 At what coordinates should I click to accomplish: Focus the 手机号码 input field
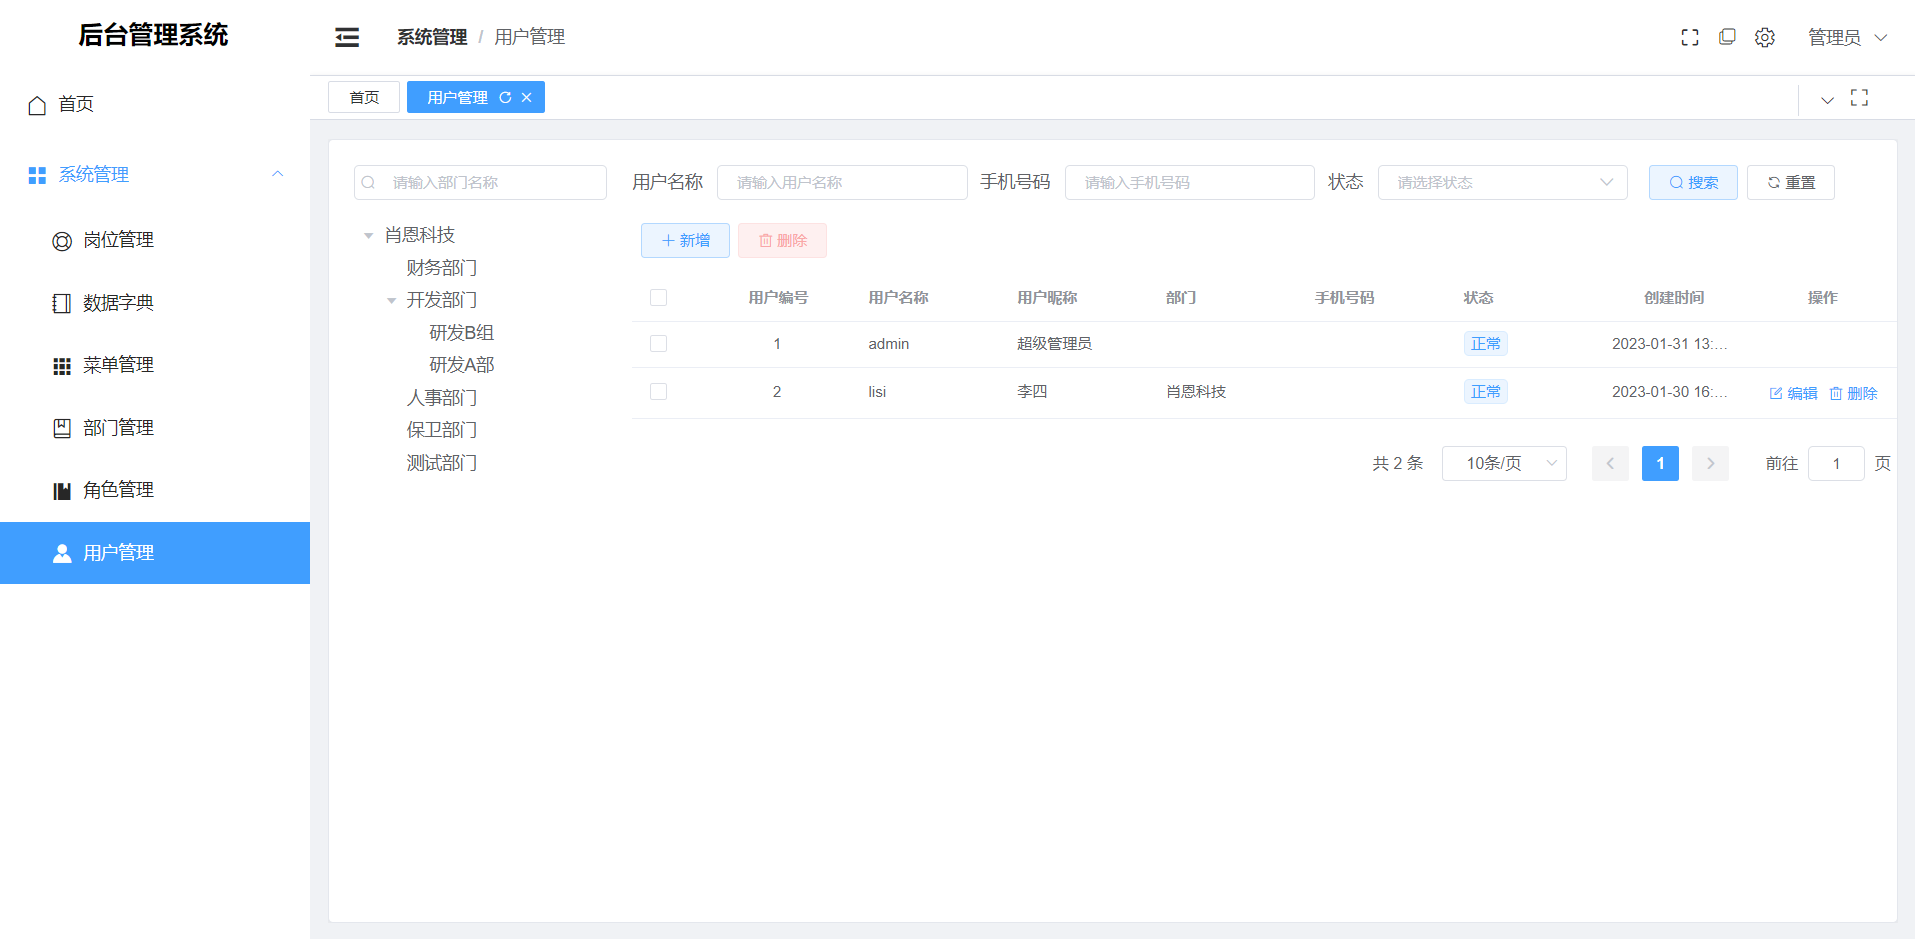click(1190, 182)
